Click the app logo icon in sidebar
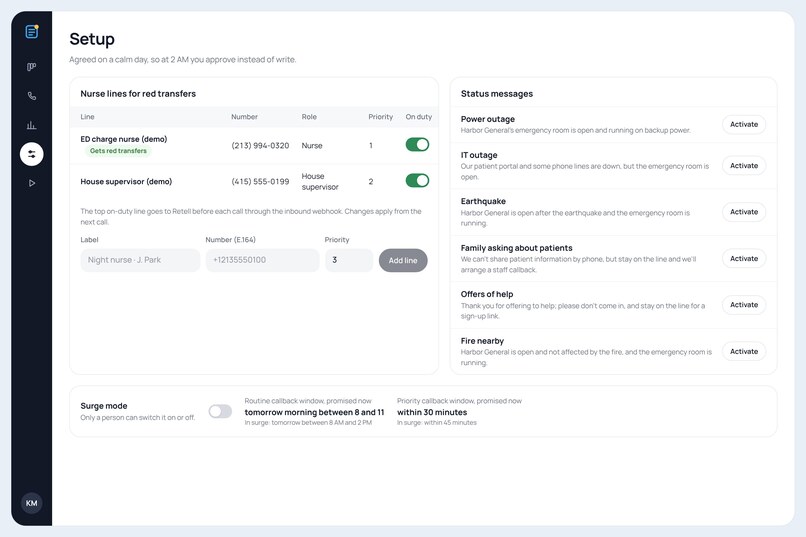The image size is (806, 537). [32, 32]
